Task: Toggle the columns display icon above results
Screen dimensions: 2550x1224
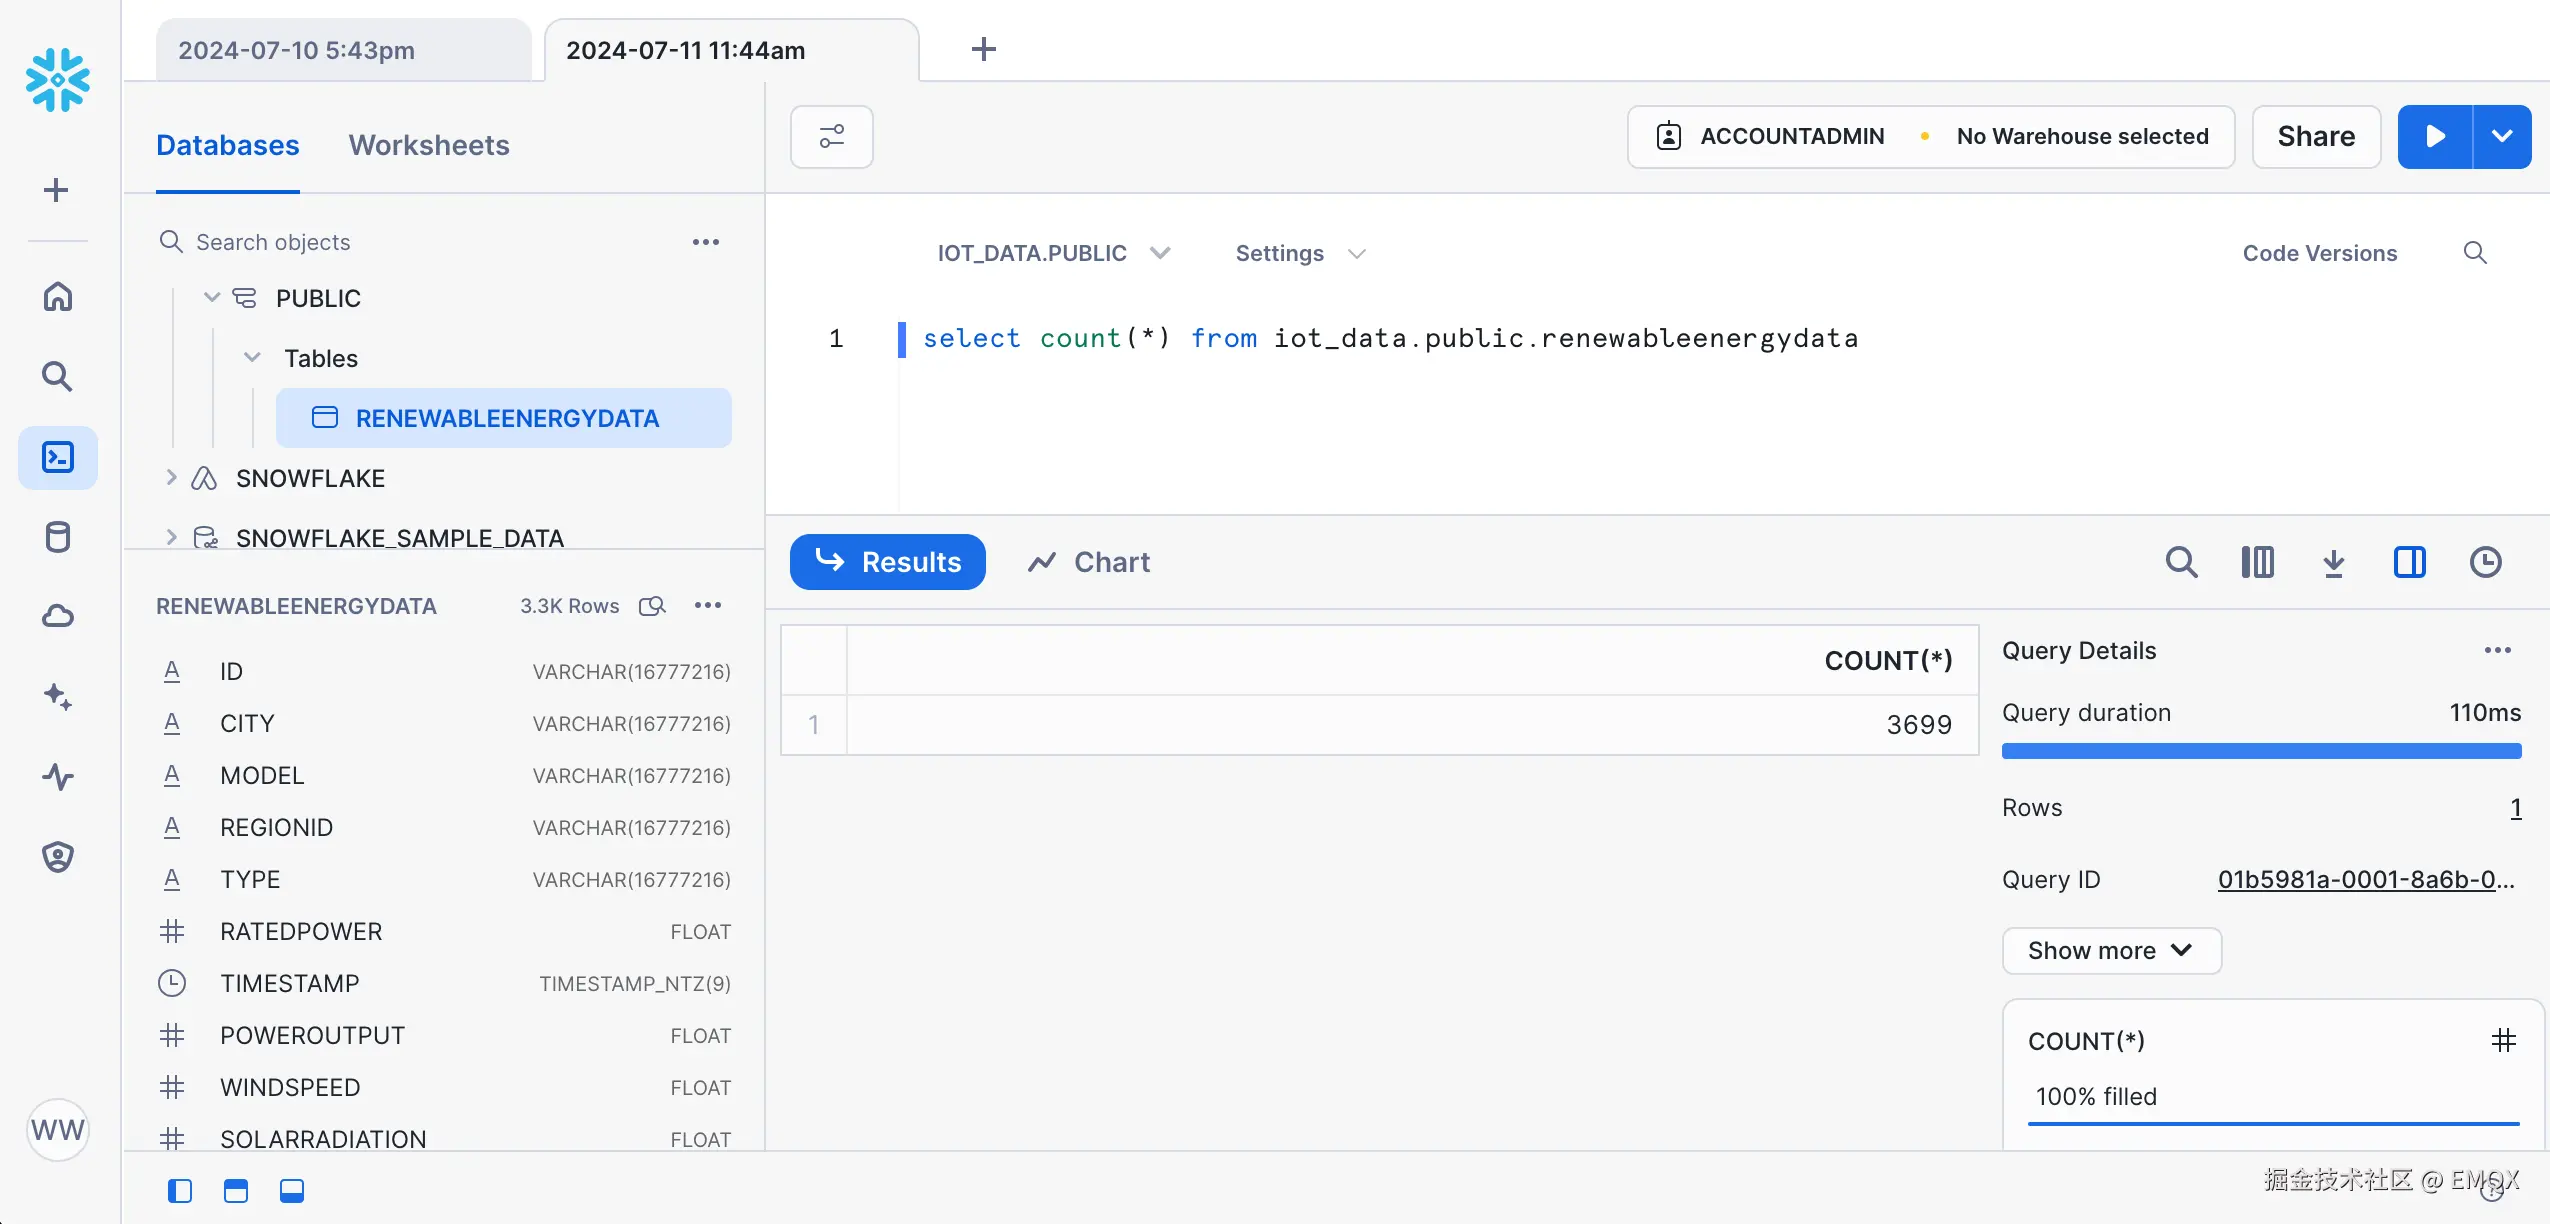Action: point(2258,562)
